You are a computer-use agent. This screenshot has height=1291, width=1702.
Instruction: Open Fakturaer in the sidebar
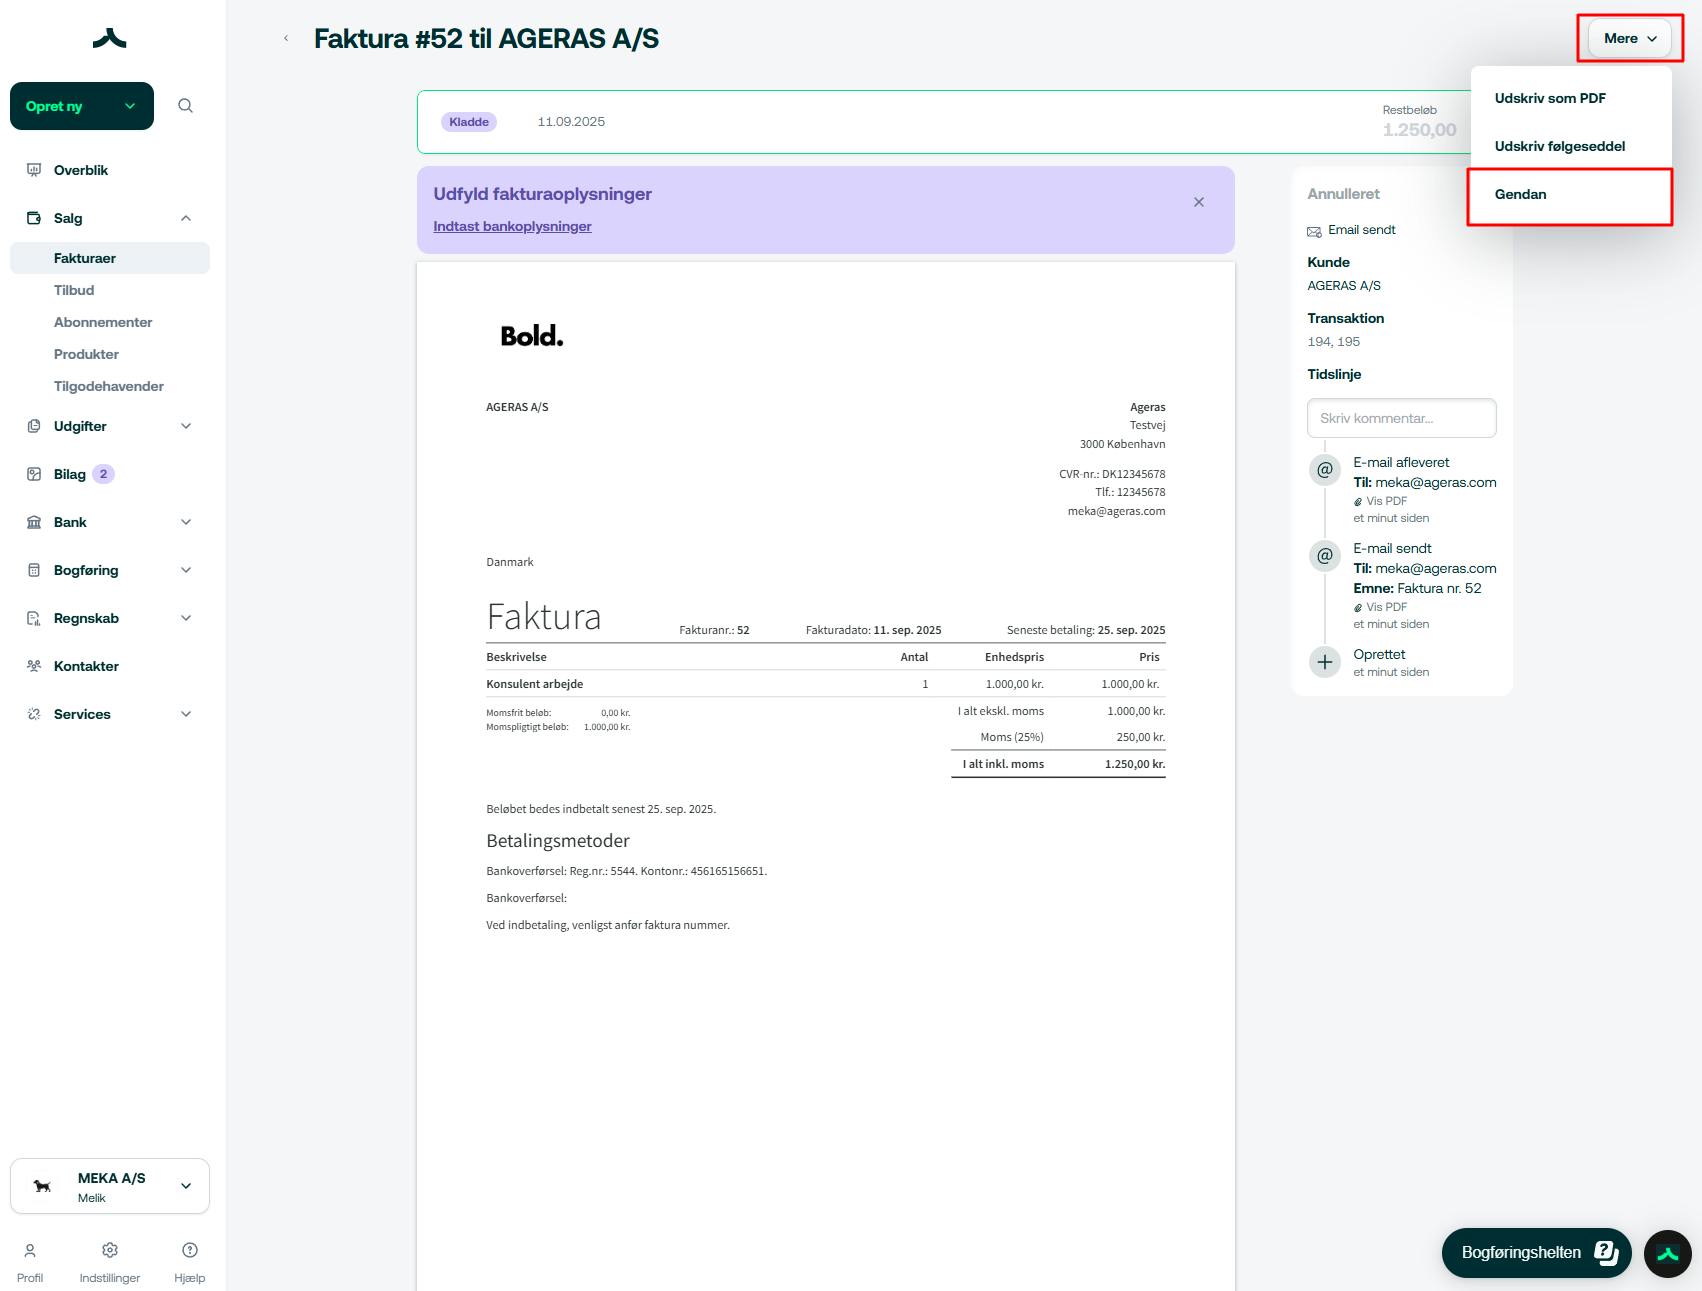point(110,258)
